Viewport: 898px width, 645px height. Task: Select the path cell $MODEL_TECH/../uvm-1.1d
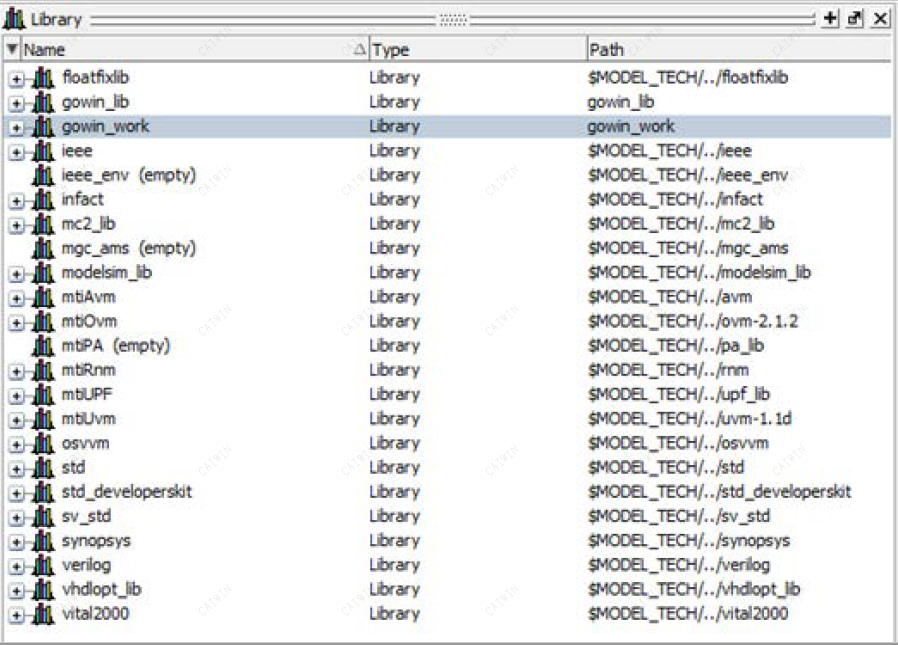coord(690,419)
